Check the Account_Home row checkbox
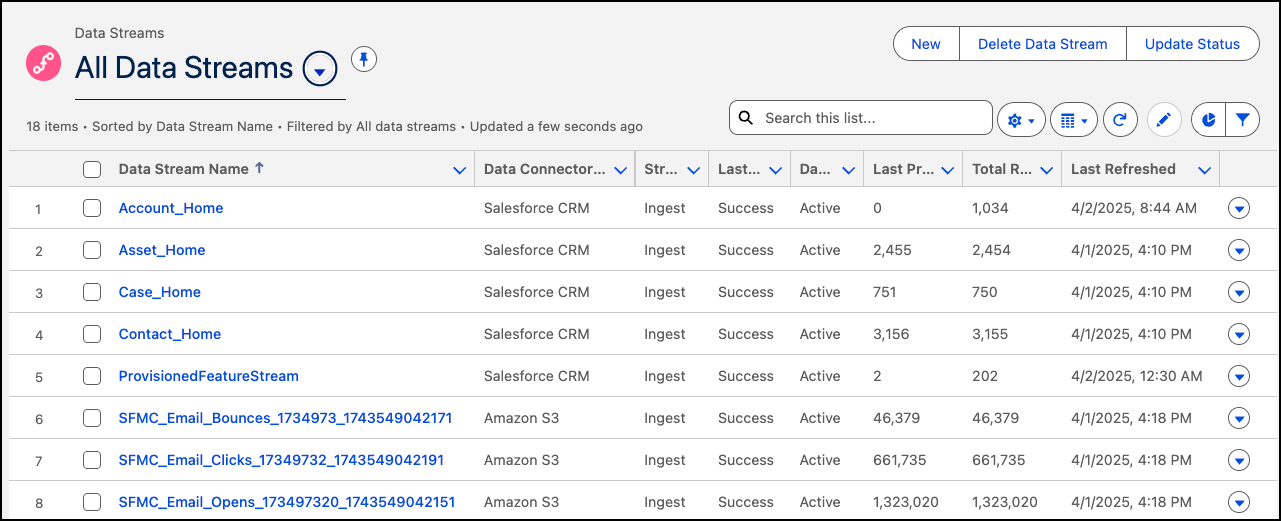Viewport: 1281px width, 521px height. [x=92, y=208]
